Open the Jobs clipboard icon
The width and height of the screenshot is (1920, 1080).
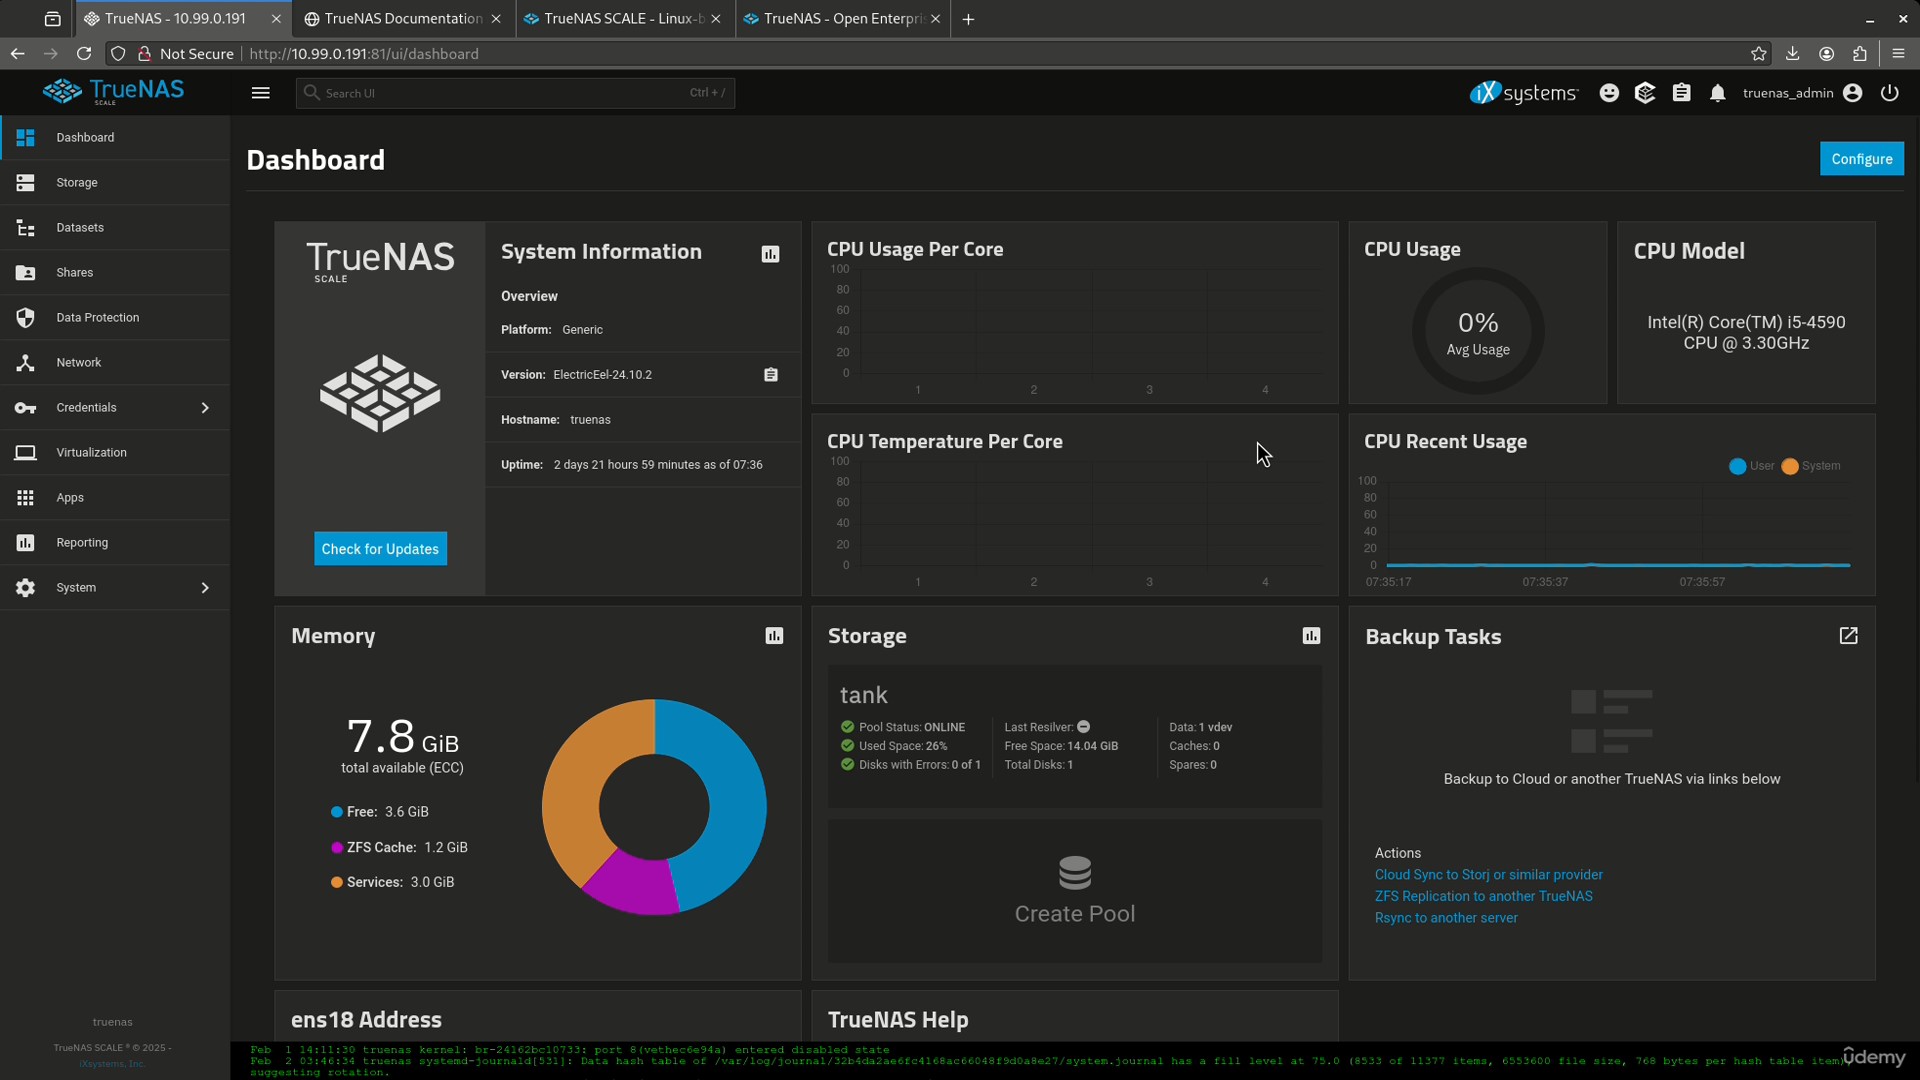[x=1682, y=93]
